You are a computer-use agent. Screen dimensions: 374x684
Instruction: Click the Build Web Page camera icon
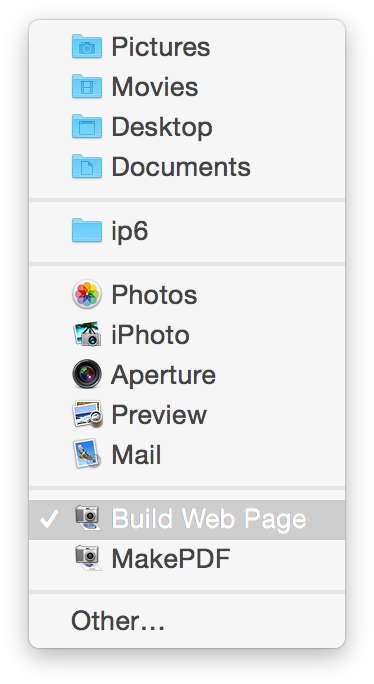click(88, 518)
